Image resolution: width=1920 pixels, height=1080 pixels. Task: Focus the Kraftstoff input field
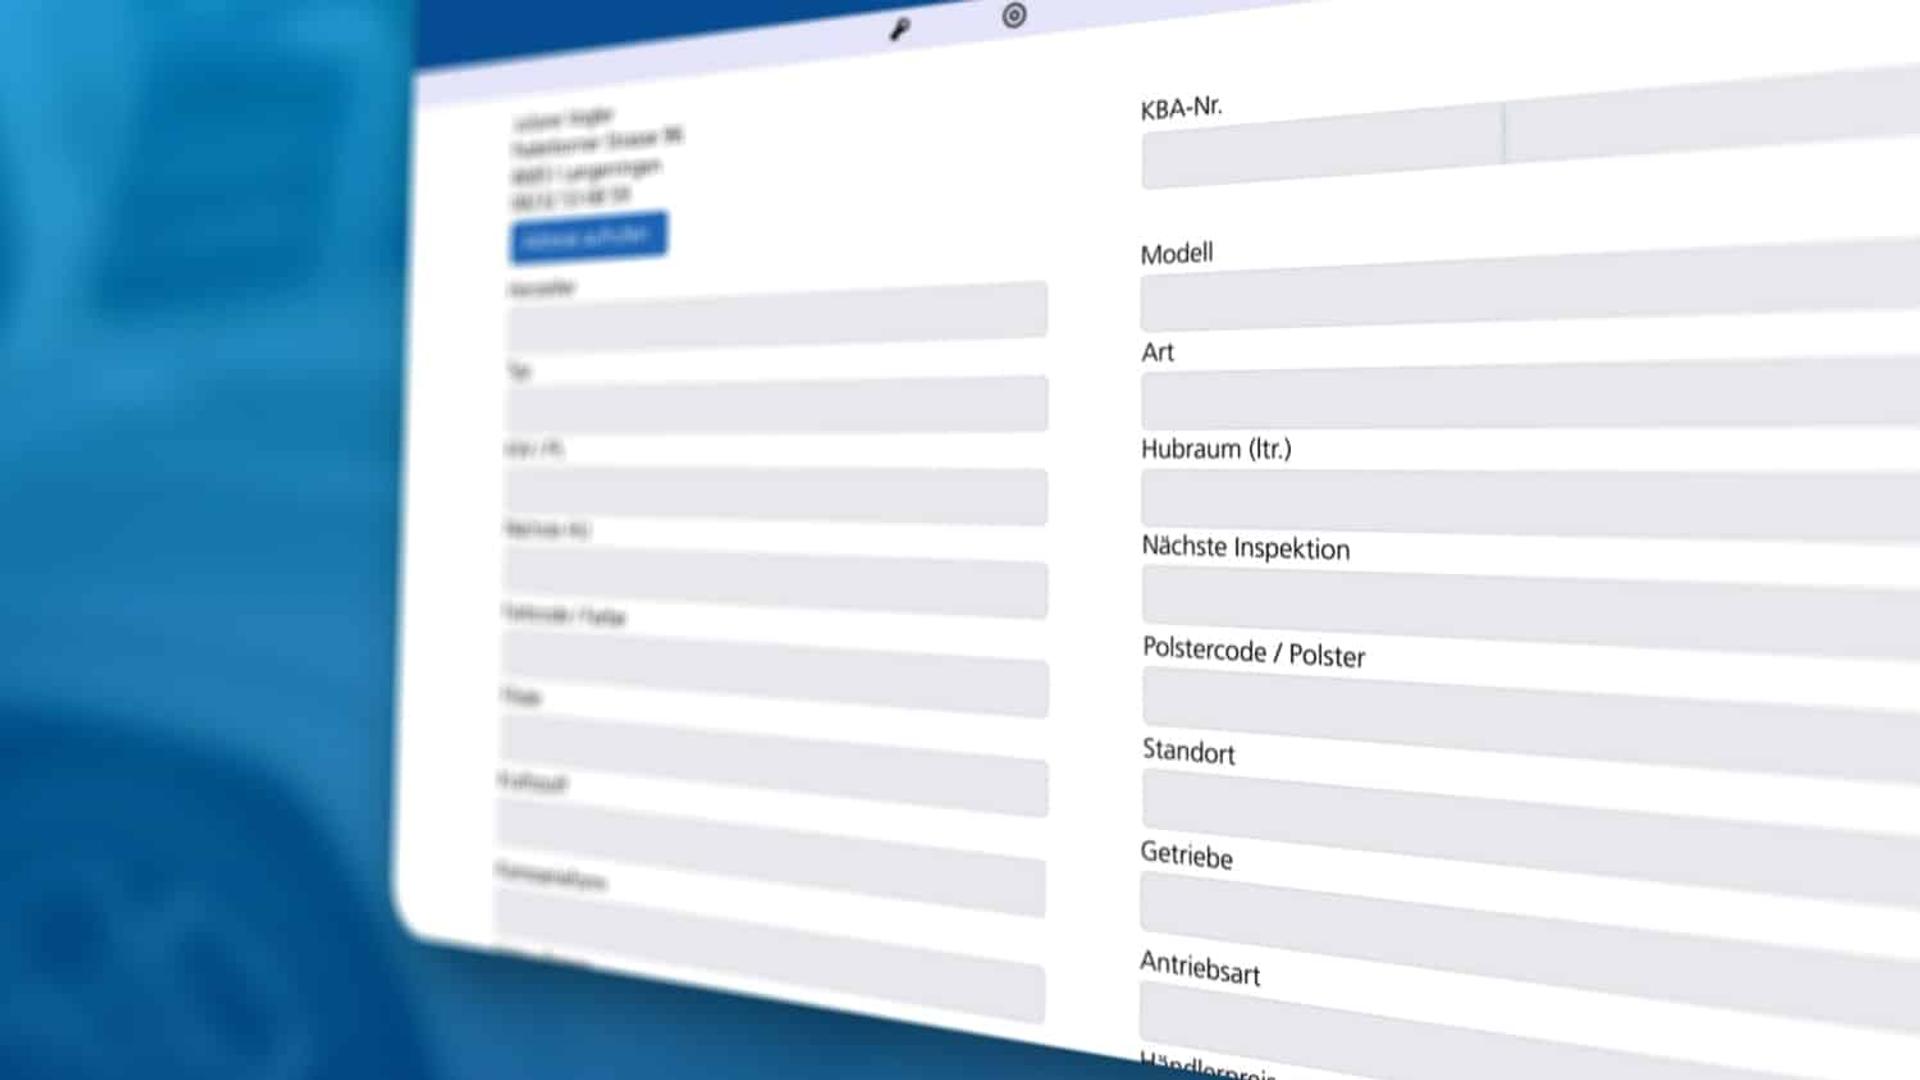coord(771,857)
